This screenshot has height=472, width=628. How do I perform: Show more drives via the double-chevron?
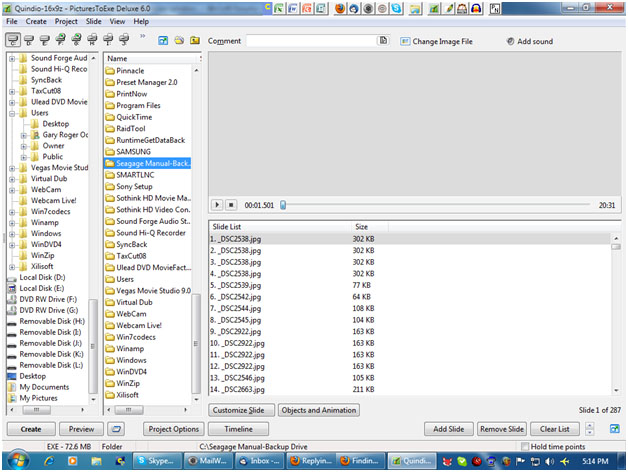click(142, 36)
